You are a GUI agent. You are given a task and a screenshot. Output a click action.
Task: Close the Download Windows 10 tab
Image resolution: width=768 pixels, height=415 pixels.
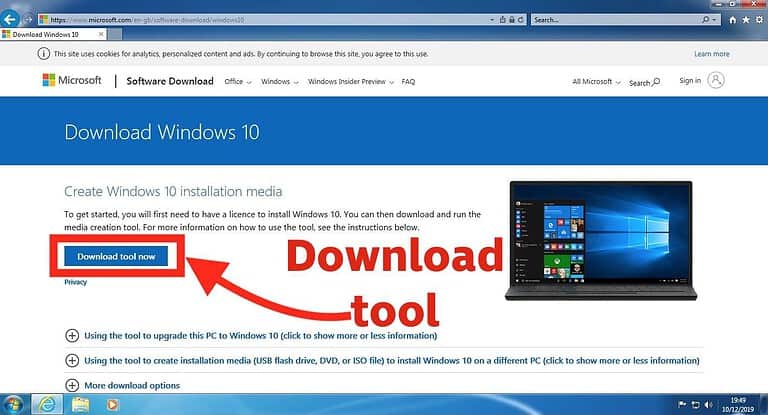click(x=101, y=34)
